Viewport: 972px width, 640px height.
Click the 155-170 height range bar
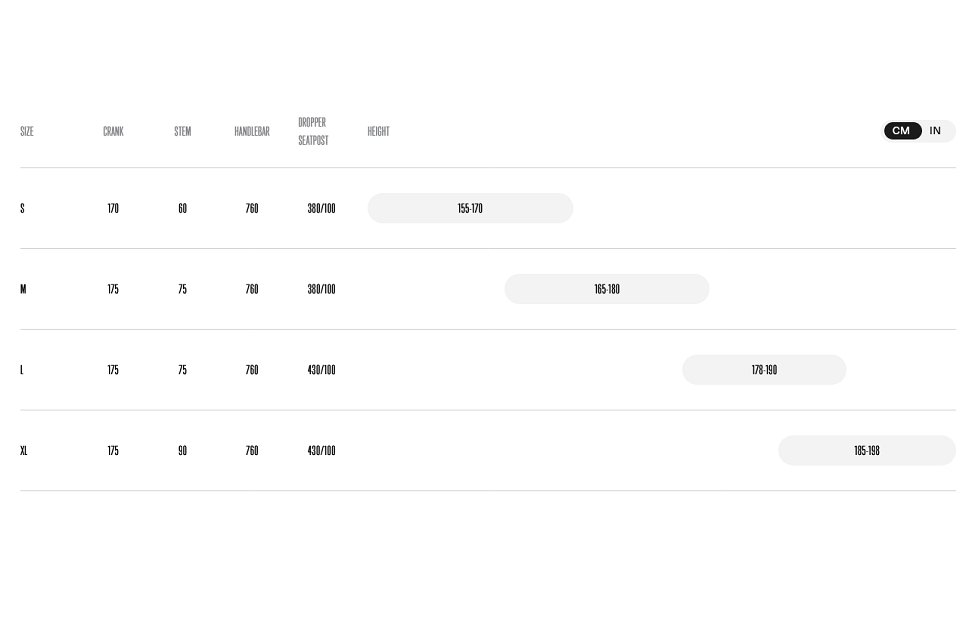coord(471,208)
